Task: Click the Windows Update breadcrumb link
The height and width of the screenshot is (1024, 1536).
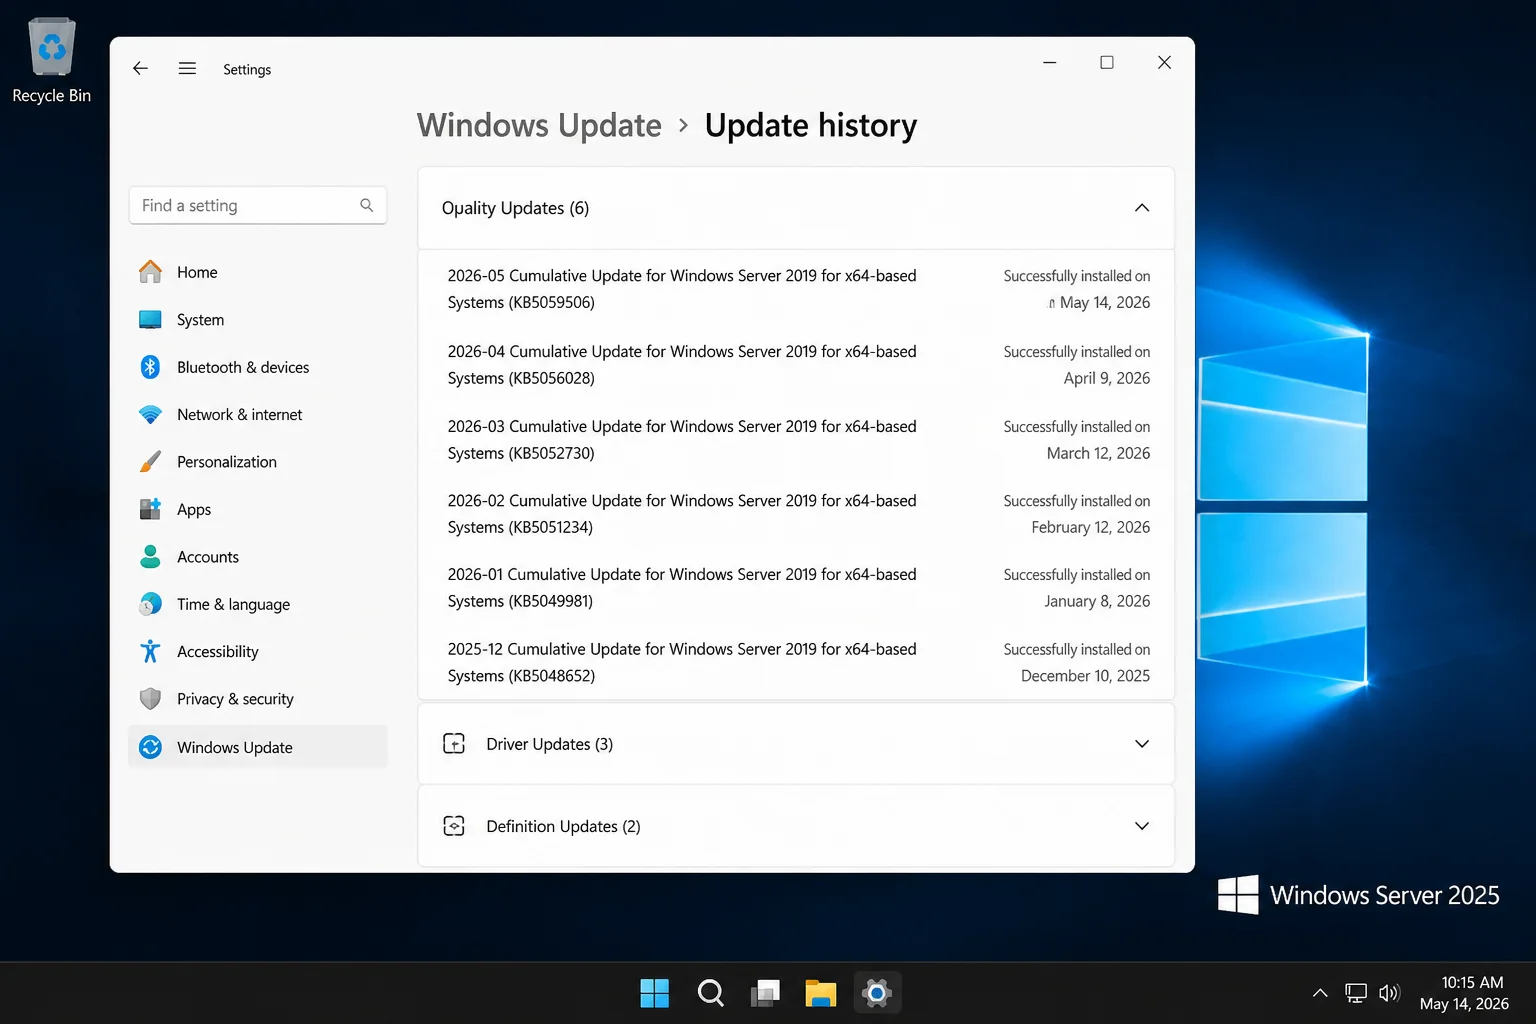Action: (539, 125)
